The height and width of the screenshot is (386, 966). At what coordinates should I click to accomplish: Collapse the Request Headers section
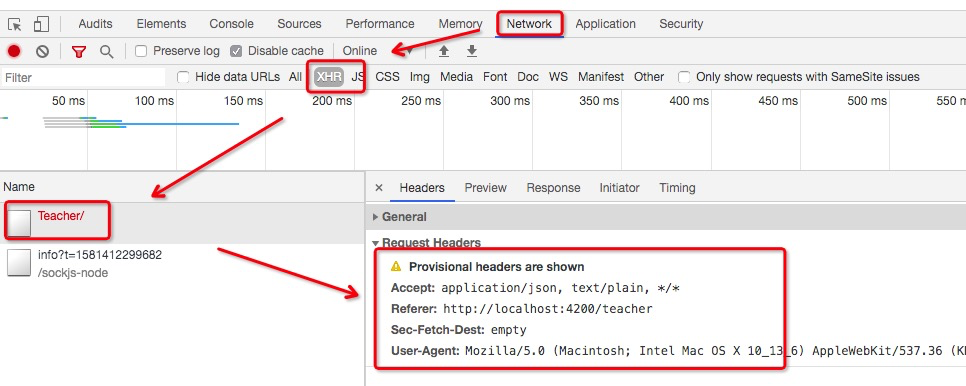(426, 243)
